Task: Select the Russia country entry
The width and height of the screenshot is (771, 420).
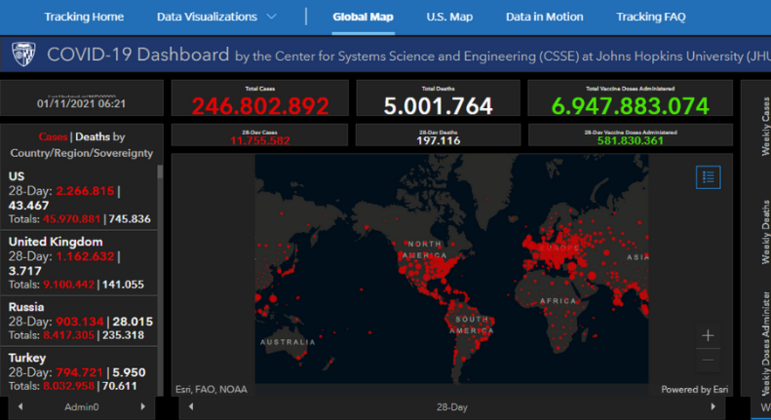Action: click(79, 321)
